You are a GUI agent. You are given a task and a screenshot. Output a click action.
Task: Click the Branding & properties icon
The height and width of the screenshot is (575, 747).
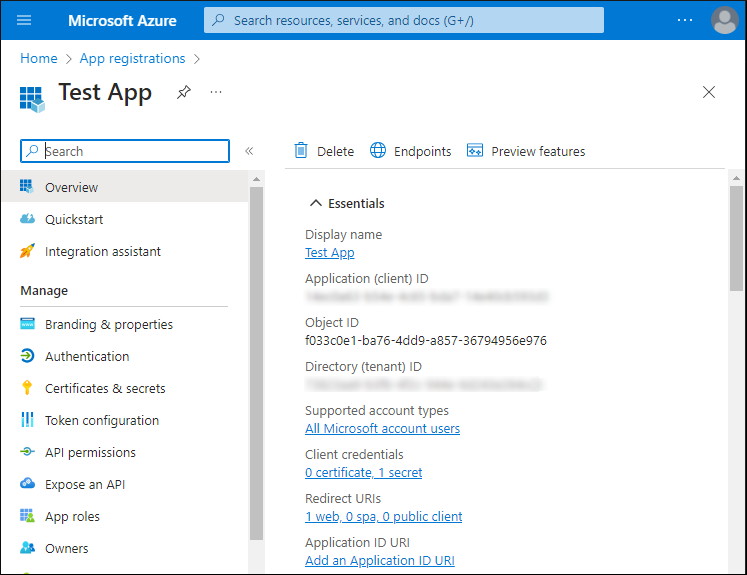tap(27, 323)
